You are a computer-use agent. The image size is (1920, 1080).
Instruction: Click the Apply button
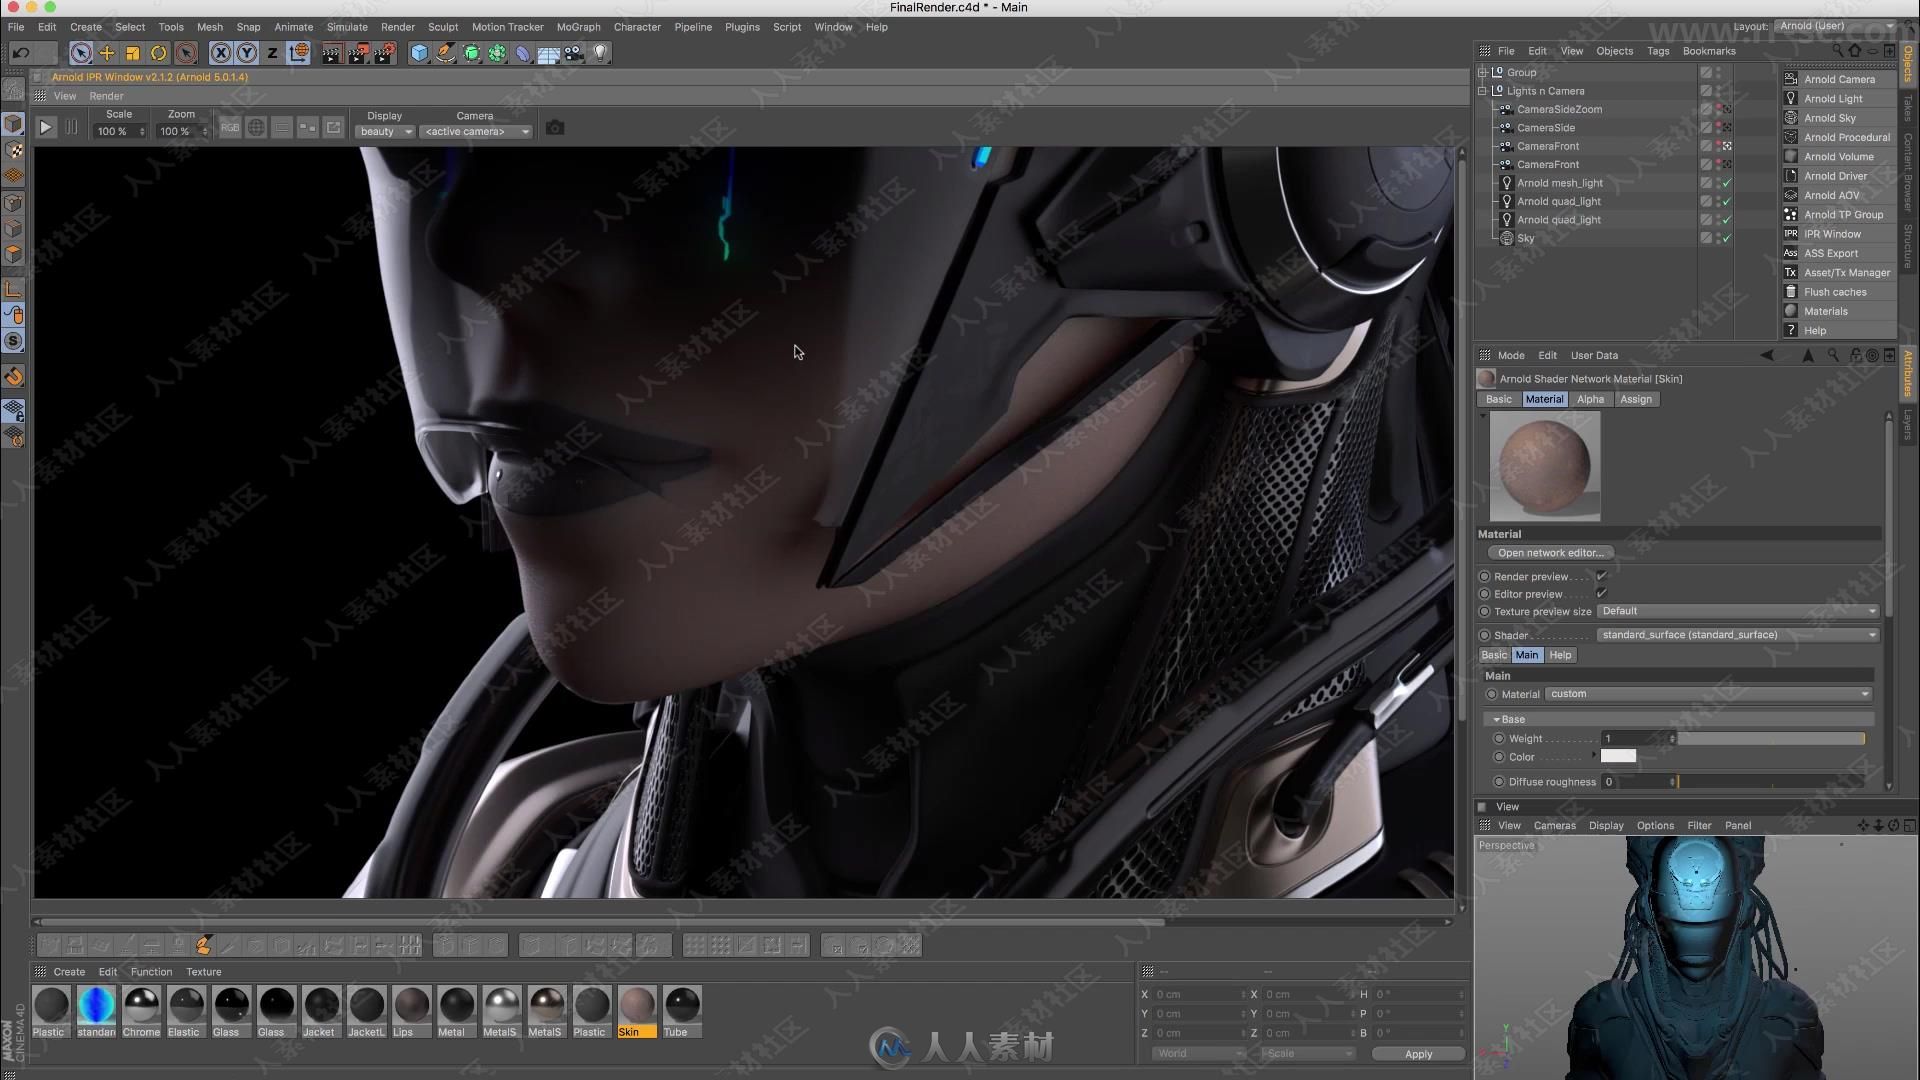1418,1054
